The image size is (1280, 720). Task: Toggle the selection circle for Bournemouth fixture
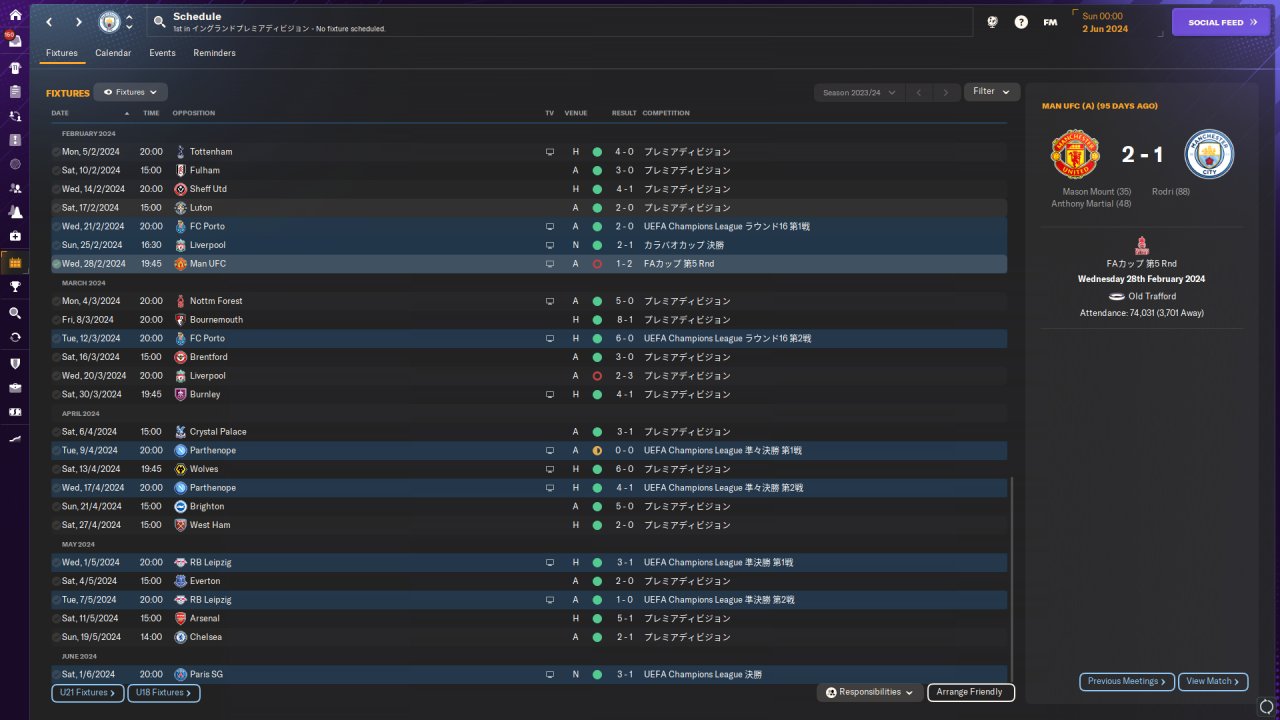tap(57, 320)
